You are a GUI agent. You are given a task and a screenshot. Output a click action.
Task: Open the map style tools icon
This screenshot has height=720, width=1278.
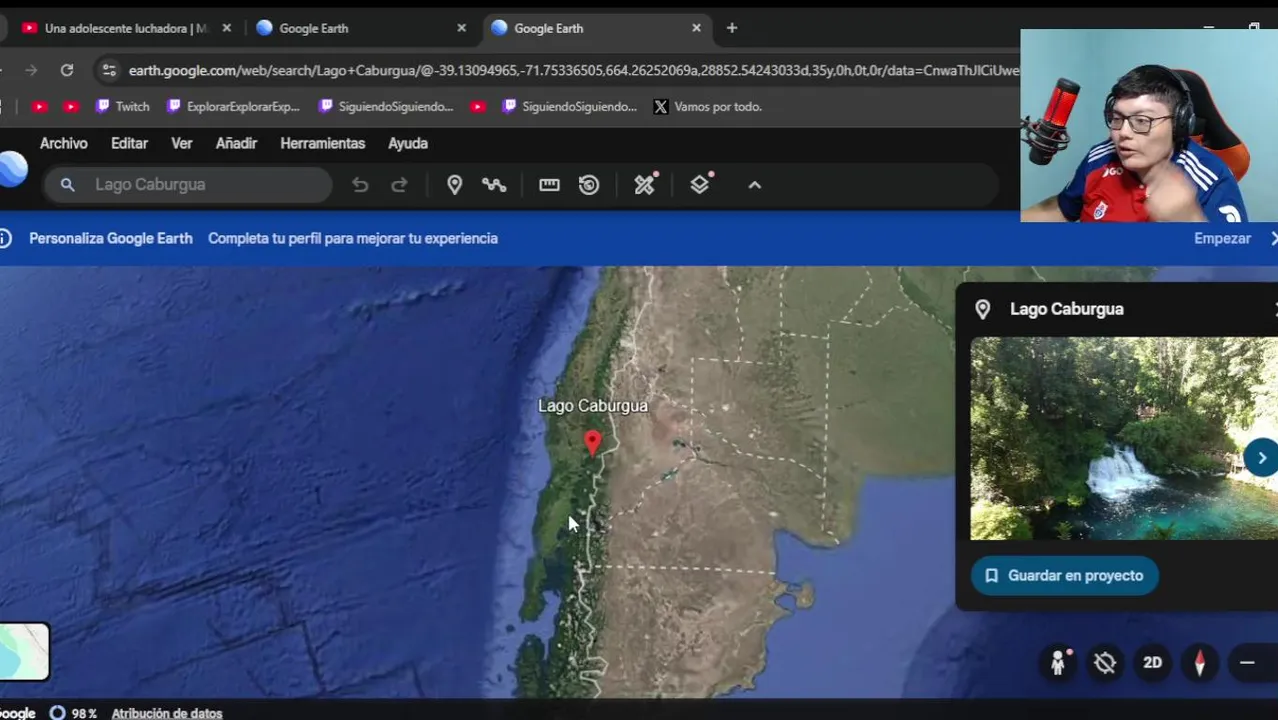click(x=645, y=184)
